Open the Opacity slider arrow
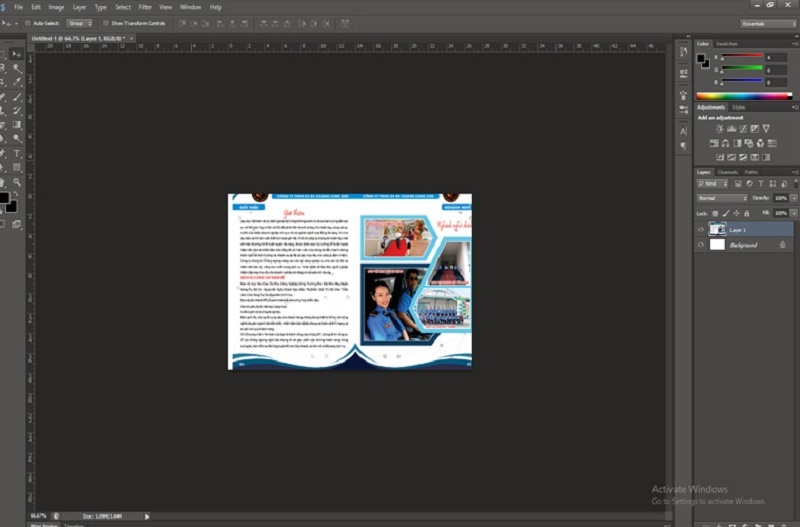This screenshot has height=527, width=800. 794,198
